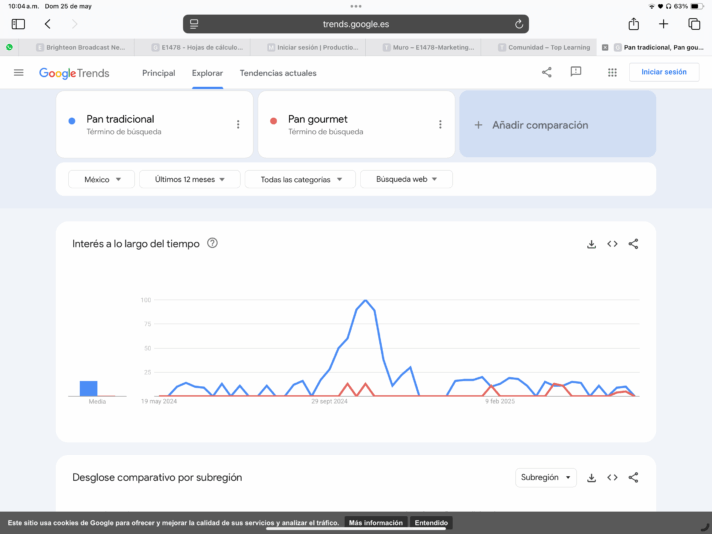The height and width of the screenshot is (534, 712).
Task: Go to the Principal tab
Action: 158,73
